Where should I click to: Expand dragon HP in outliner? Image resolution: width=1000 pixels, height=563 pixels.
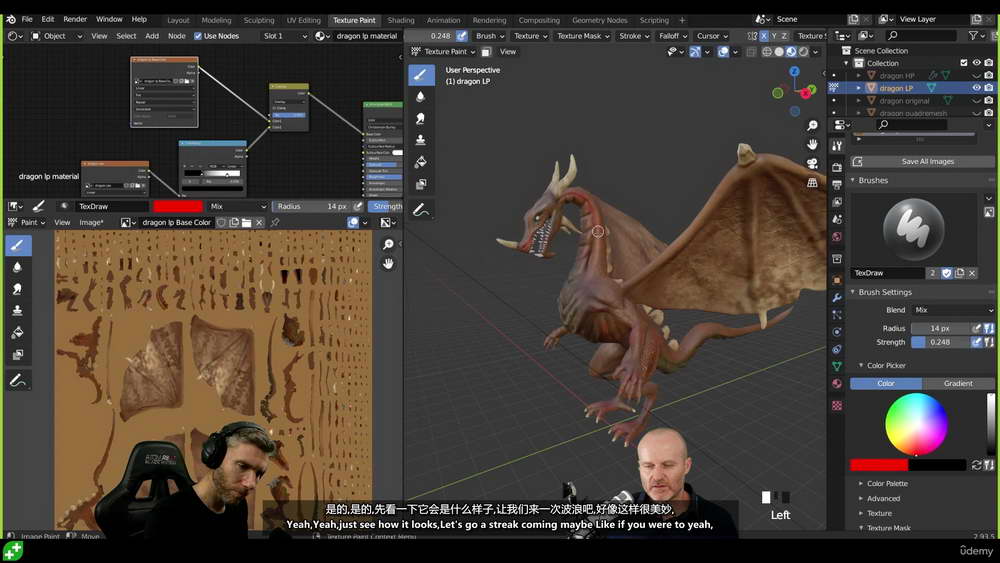tap(858, 75)
